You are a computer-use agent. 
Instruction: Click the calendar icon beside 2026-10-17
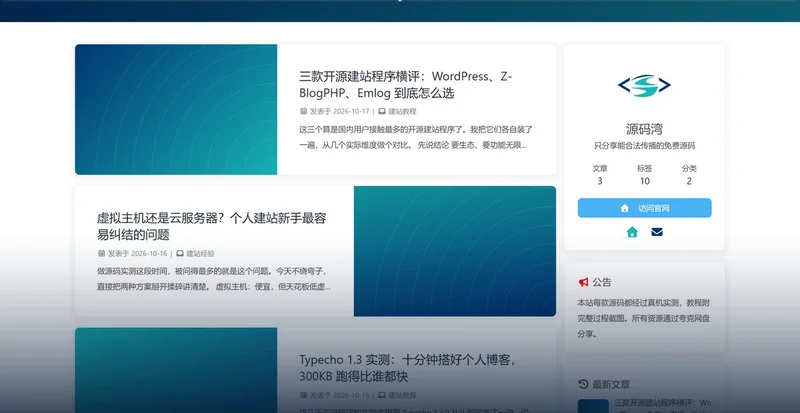click(x=304, y=111)
